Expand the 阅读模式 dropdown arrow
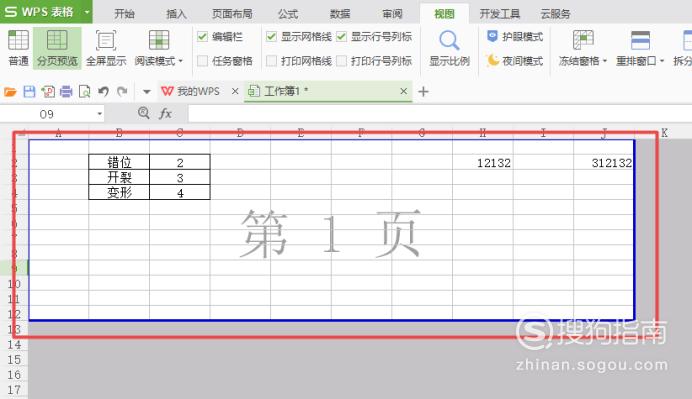Screen dimensions: 692x399 (181, 61)
